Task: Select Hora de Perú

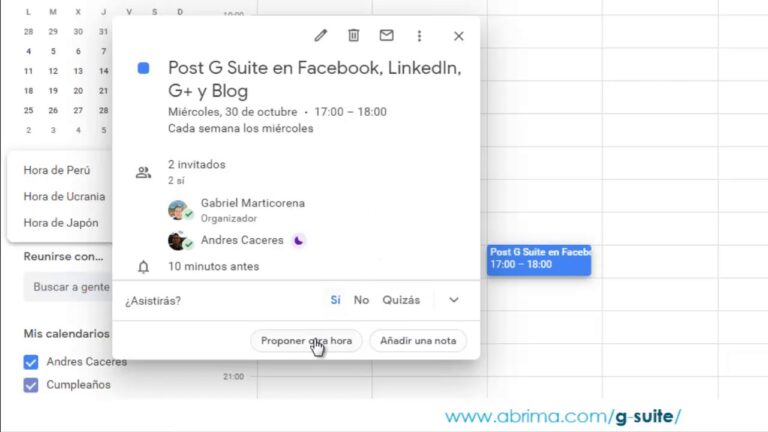Action: pos(57,170)
